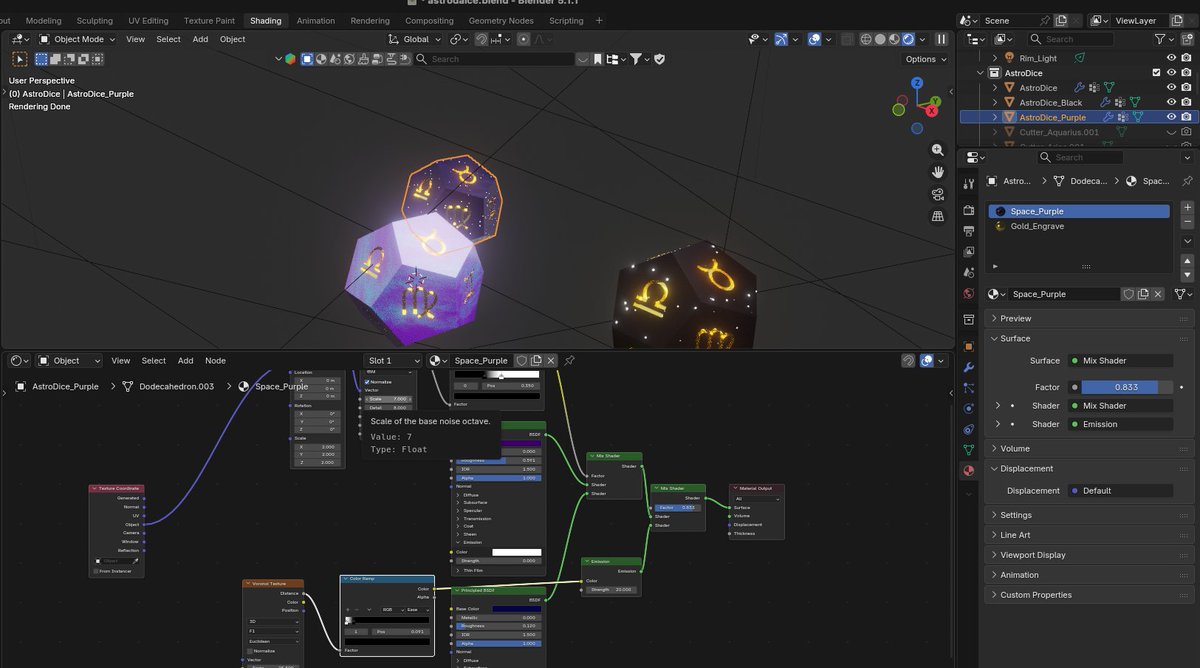Click the Emission shader input field
Viewport: 1200px width, 668px height.
(x=1119, y=424)
